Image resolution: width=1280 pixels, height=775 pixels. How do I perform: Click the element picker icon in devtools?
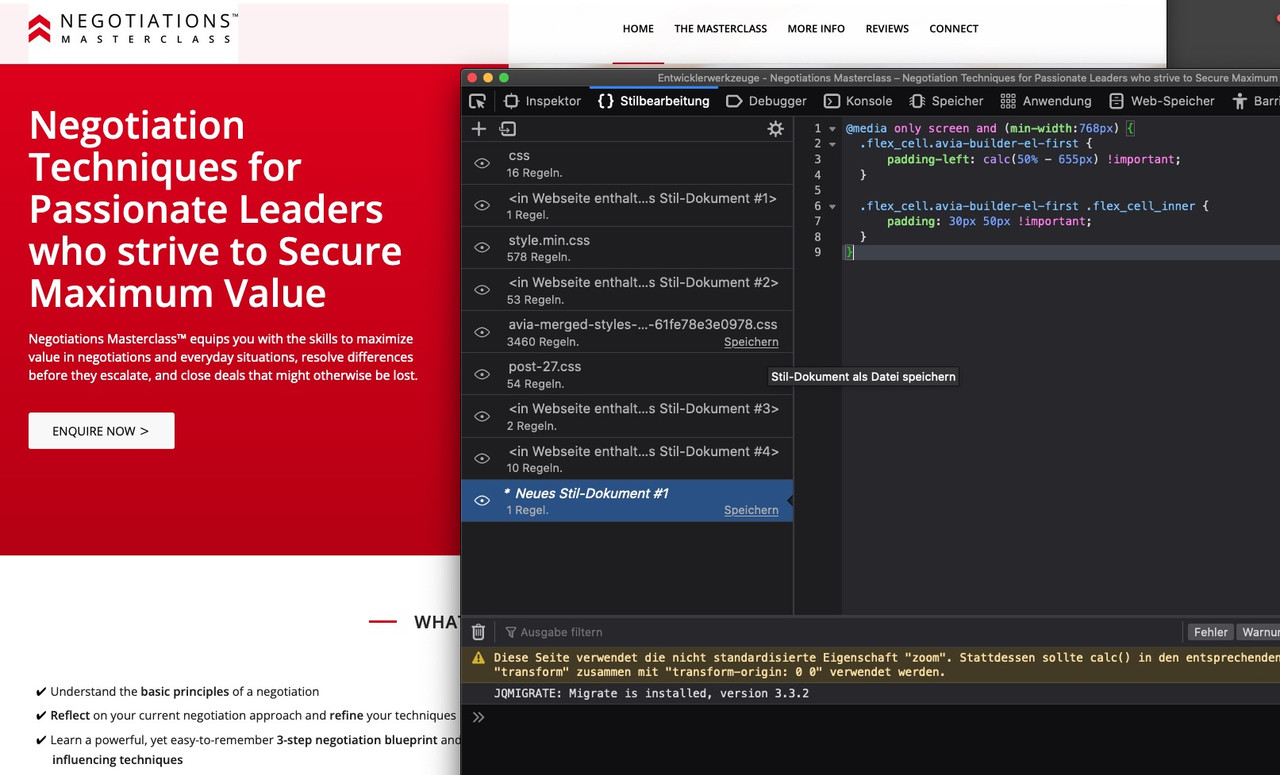[477, 101]
